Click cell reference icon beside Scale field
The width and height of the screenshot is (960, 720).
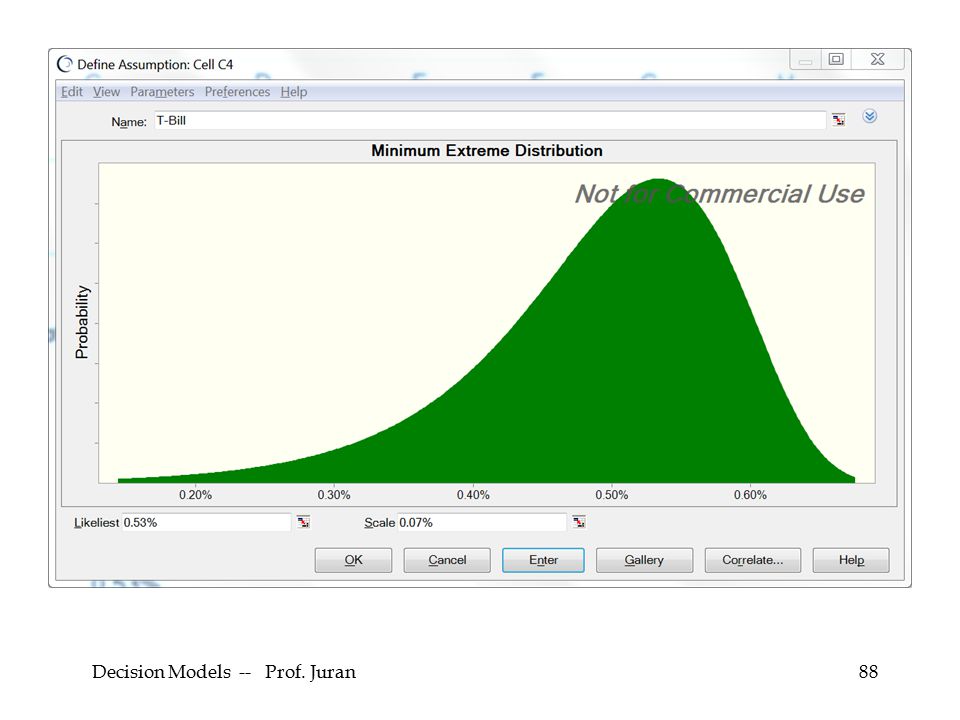(579, 522)
